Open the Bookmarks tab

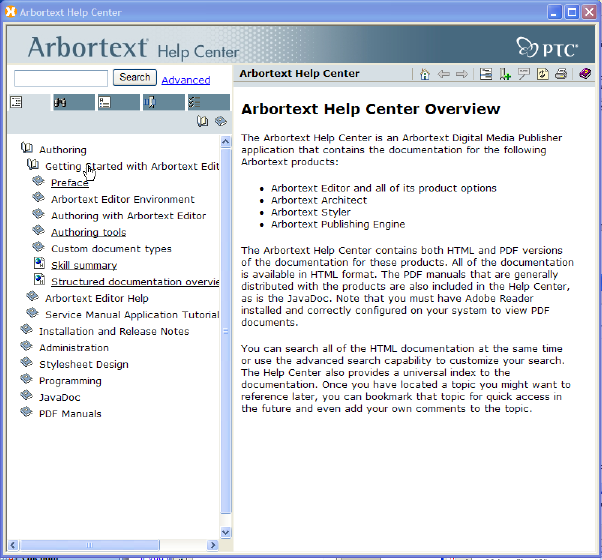[x=164, y=102]
